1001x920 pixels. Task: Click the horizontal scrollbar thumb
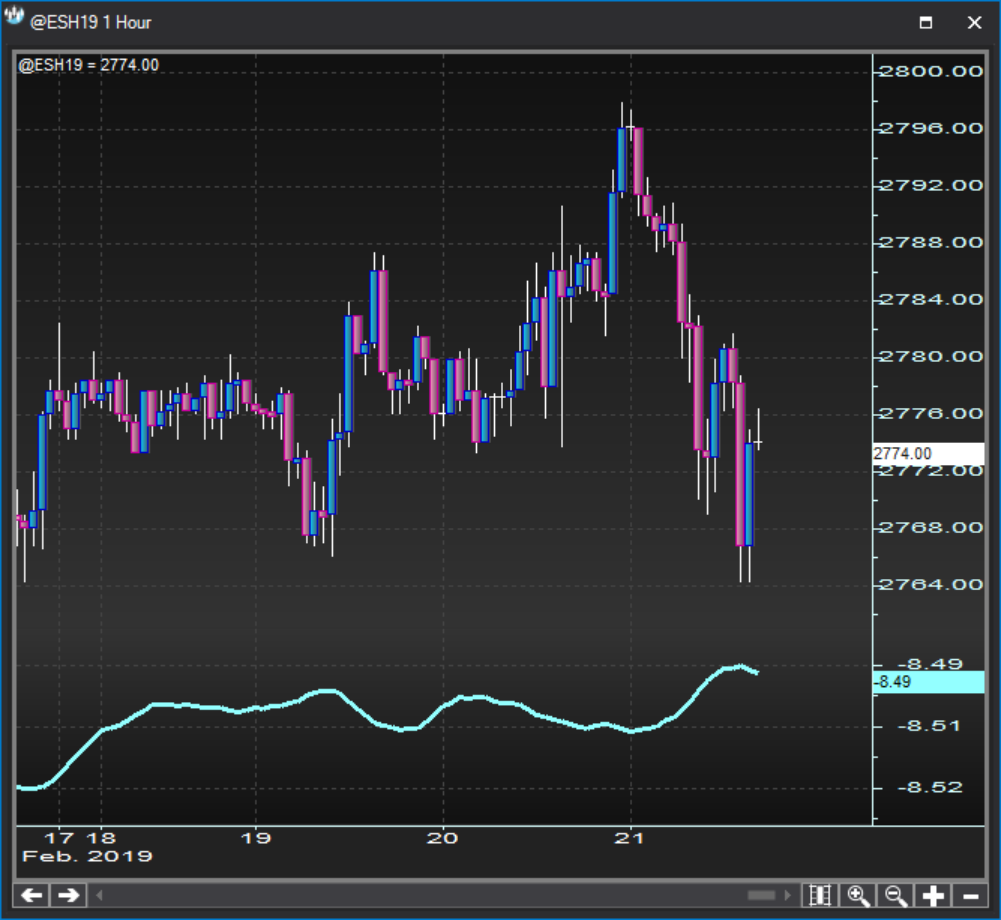761,895
